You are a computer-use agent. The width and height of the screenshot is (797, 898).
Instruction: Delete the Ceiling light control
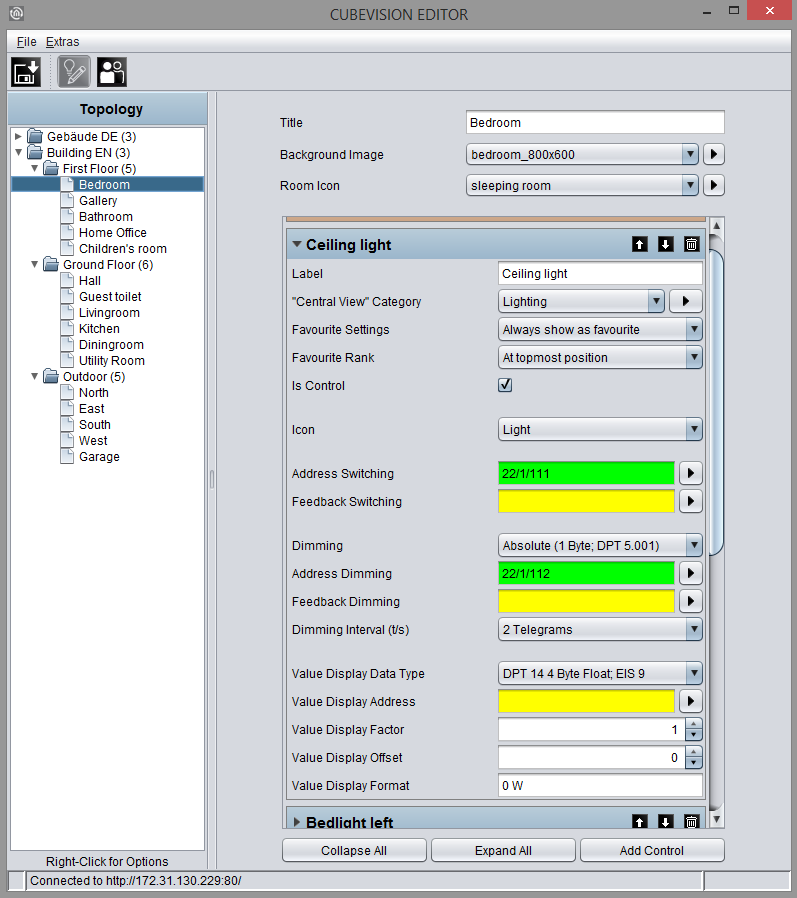(x=691, y=245)
